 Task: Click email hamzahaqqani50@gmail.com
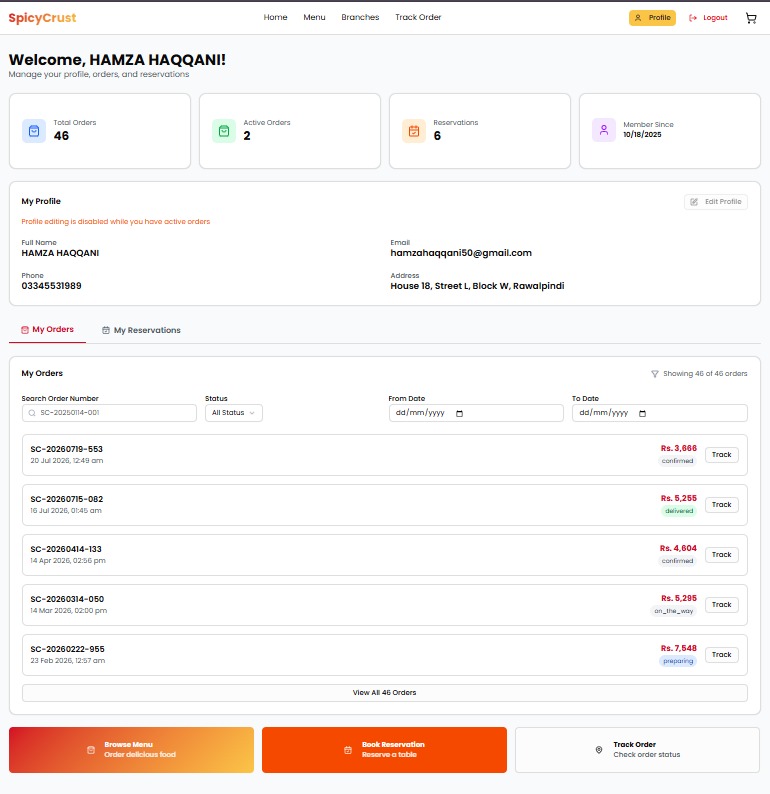(x=461, y=253)
